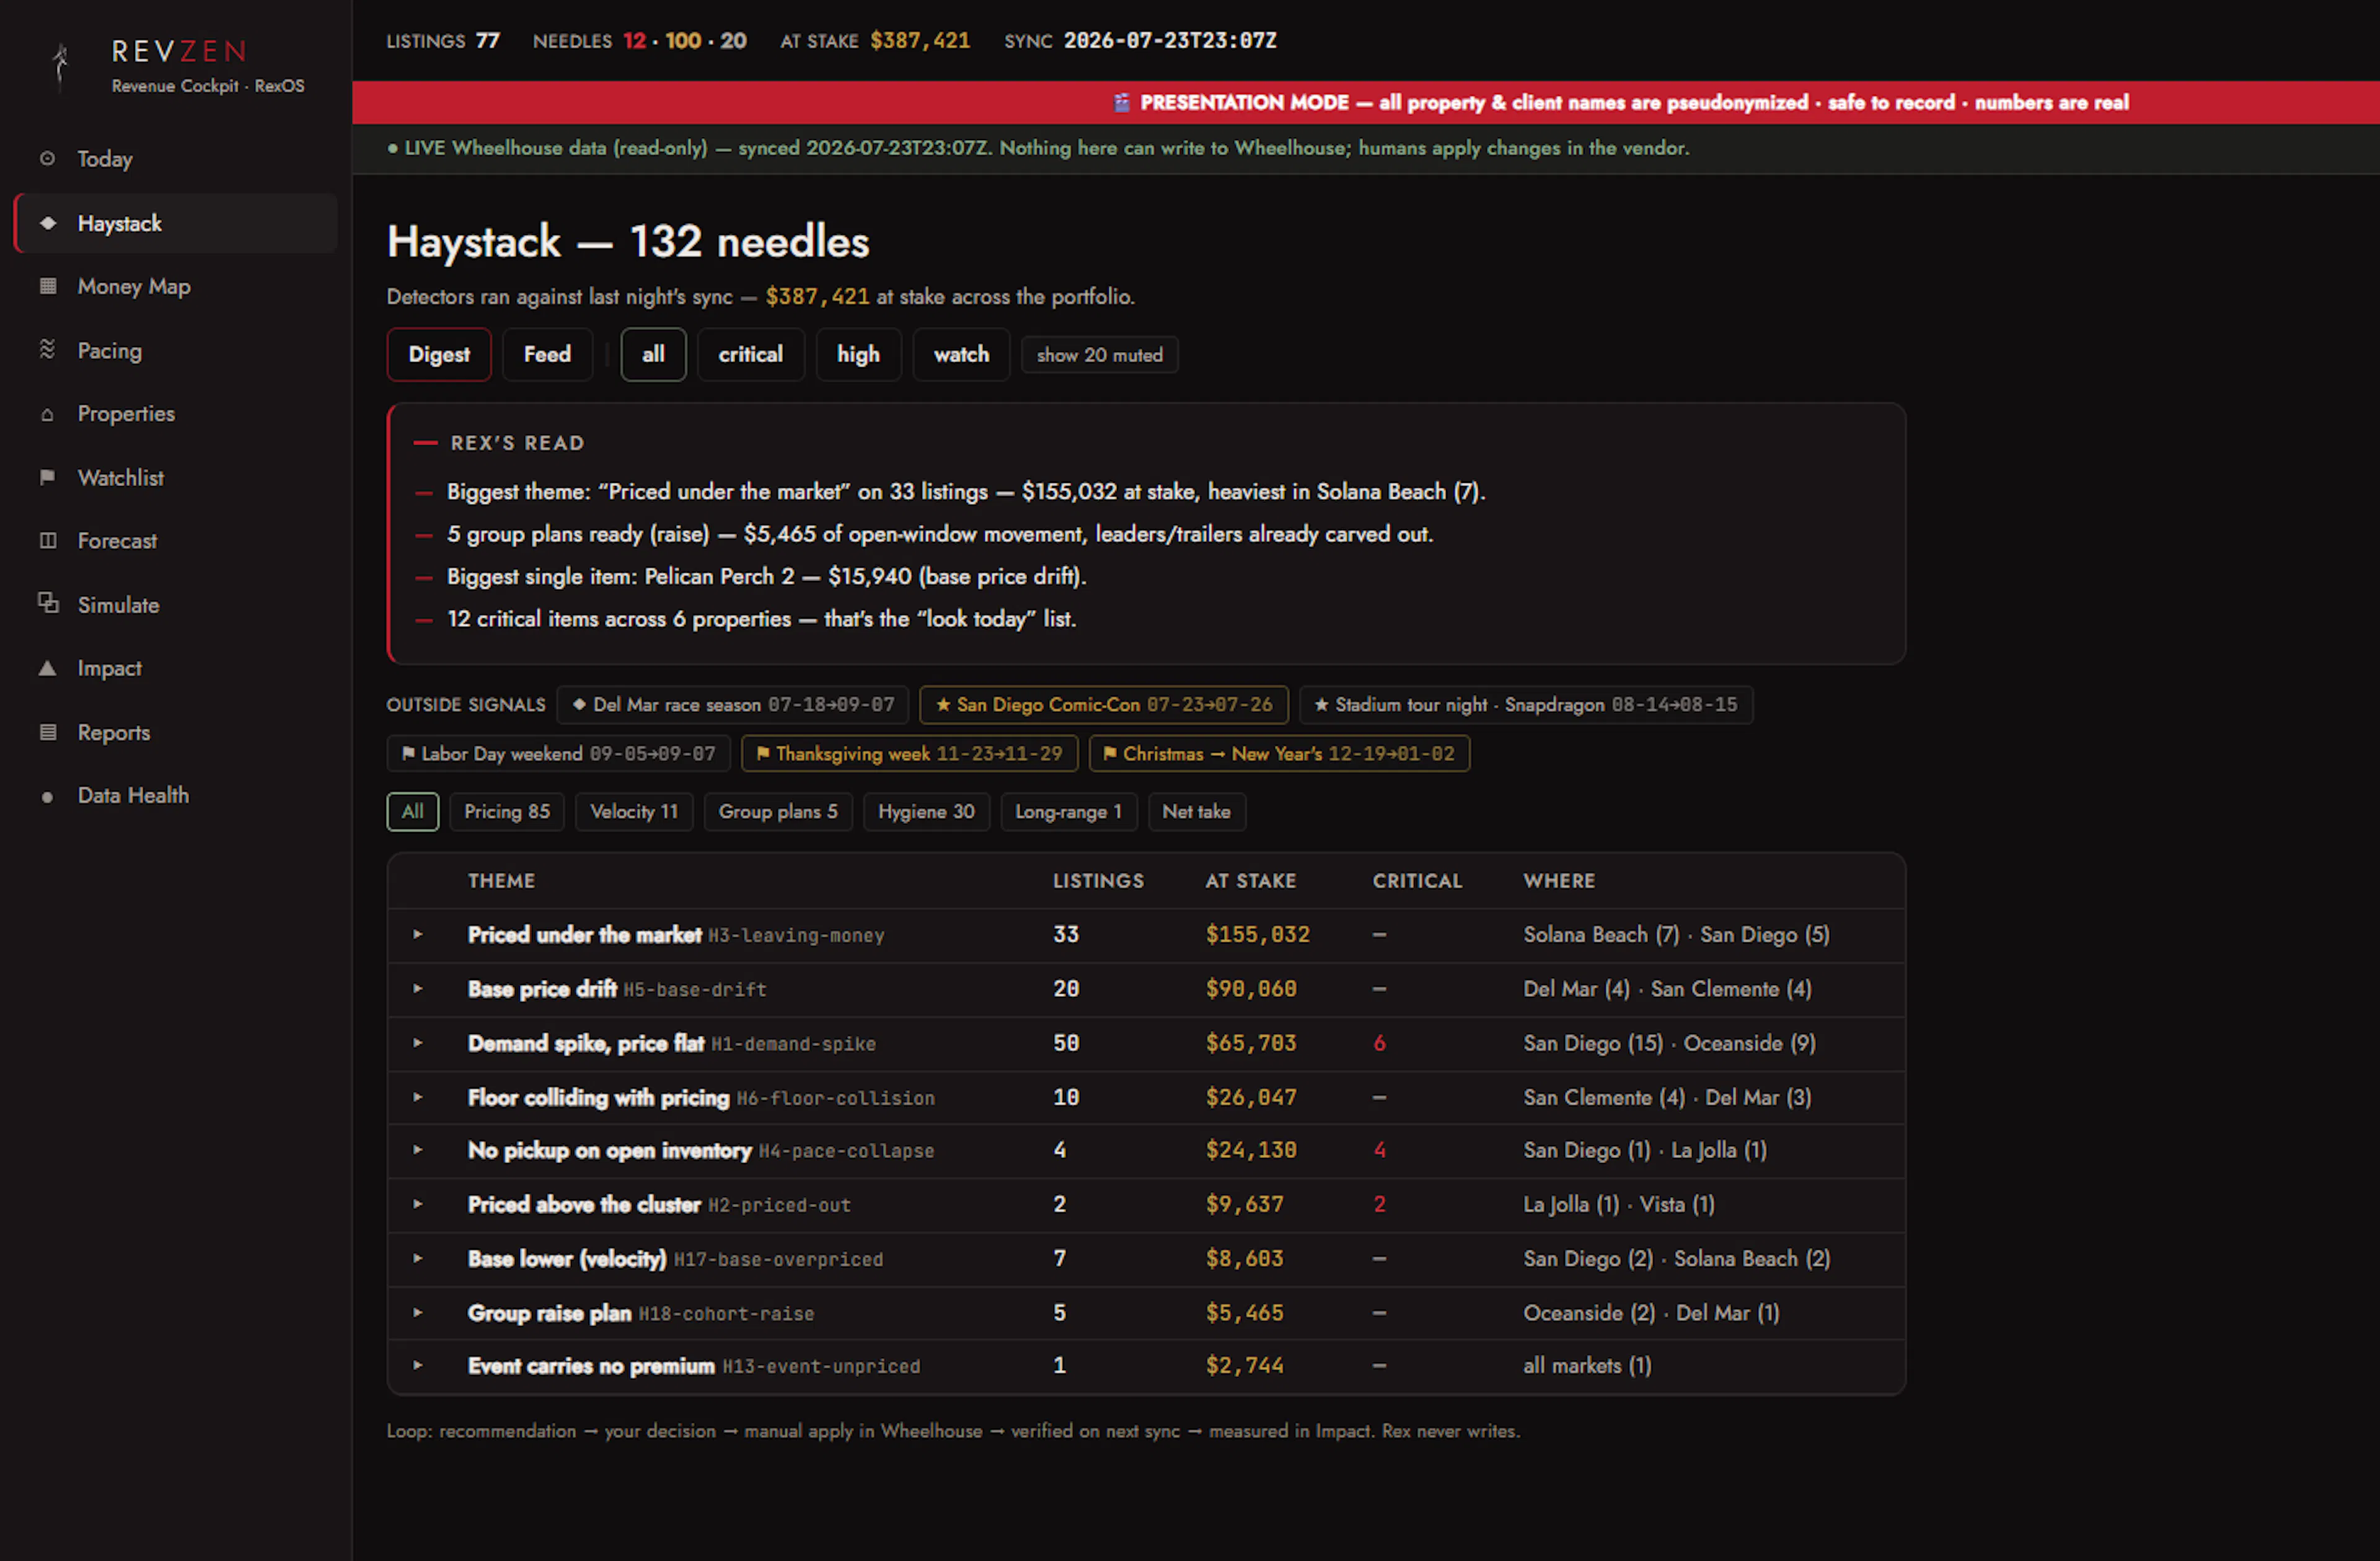Click the star icon on San Diego Comic-Con signal

pyautogui.click(x=942, y=705)
